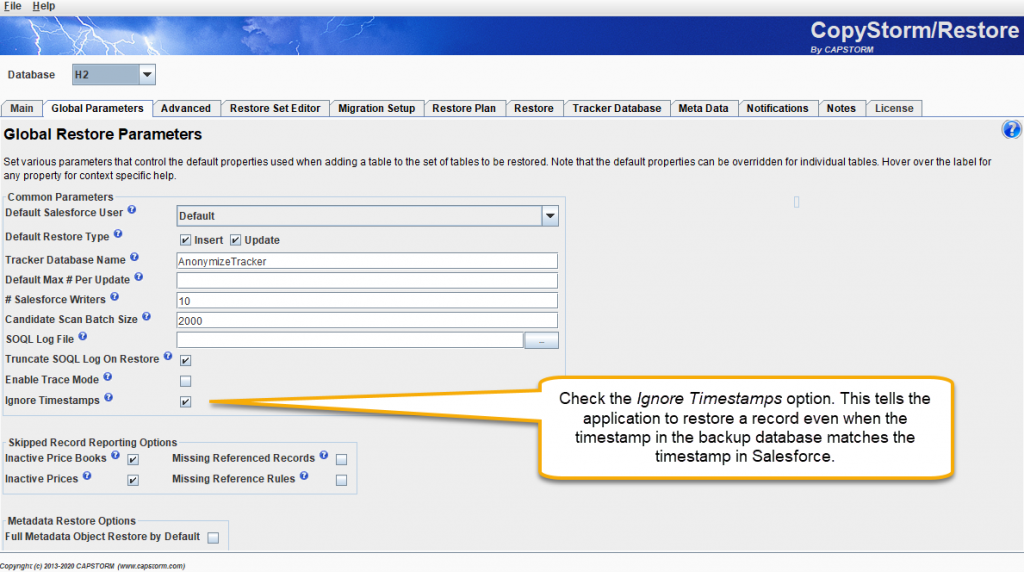Click help icon next to SOQL Log File
The width and height of the screenshot is (1024, 572).
[x=83, y=336]
